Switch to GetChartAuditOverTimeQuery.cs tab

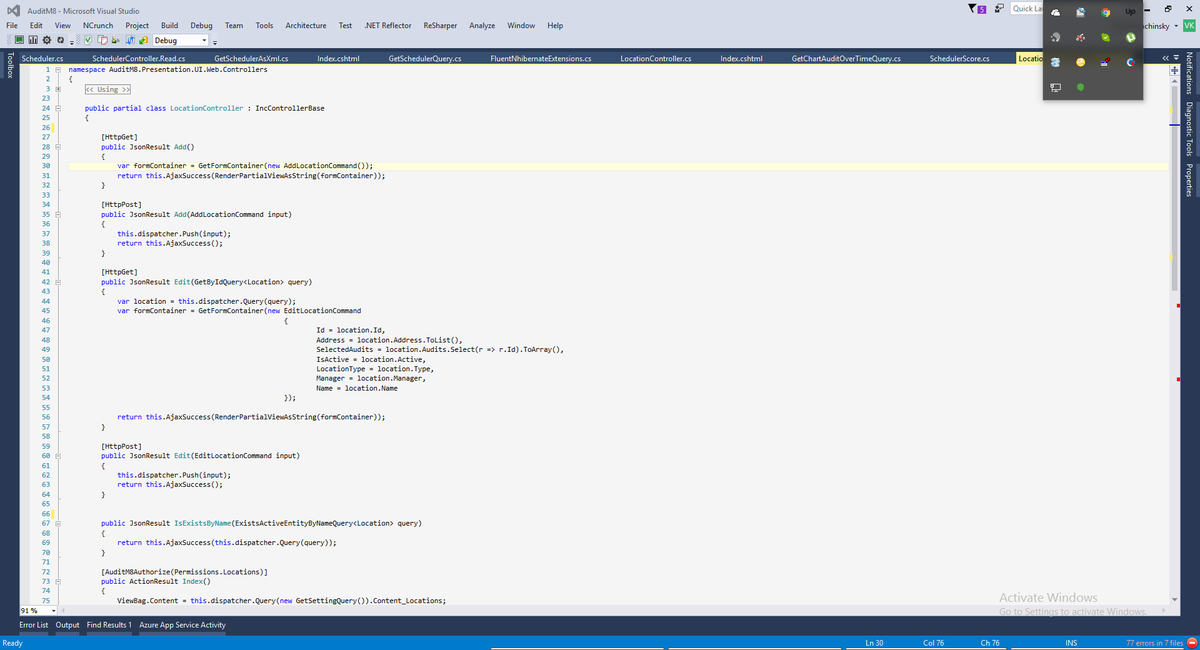click(846, 59)
